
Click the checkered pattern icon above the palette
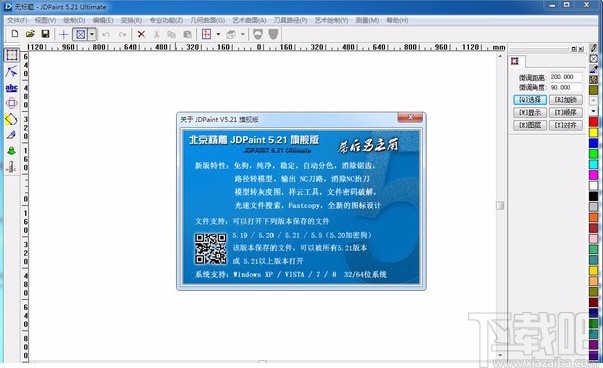pyautogui.click(x=594, y=80)
